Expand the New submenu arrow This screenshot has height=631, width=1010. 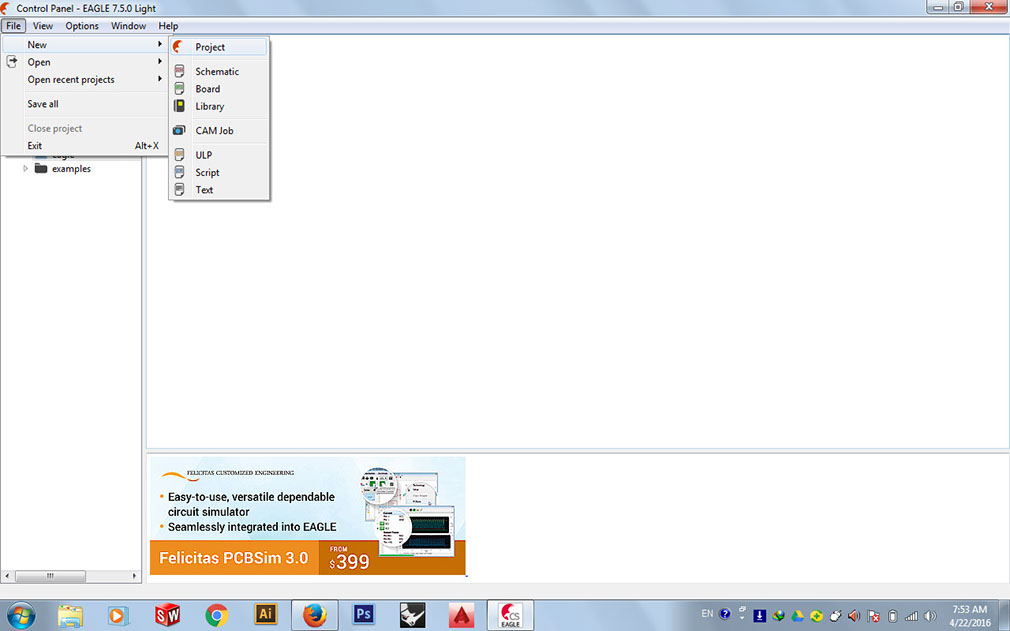tap(160, 44)
